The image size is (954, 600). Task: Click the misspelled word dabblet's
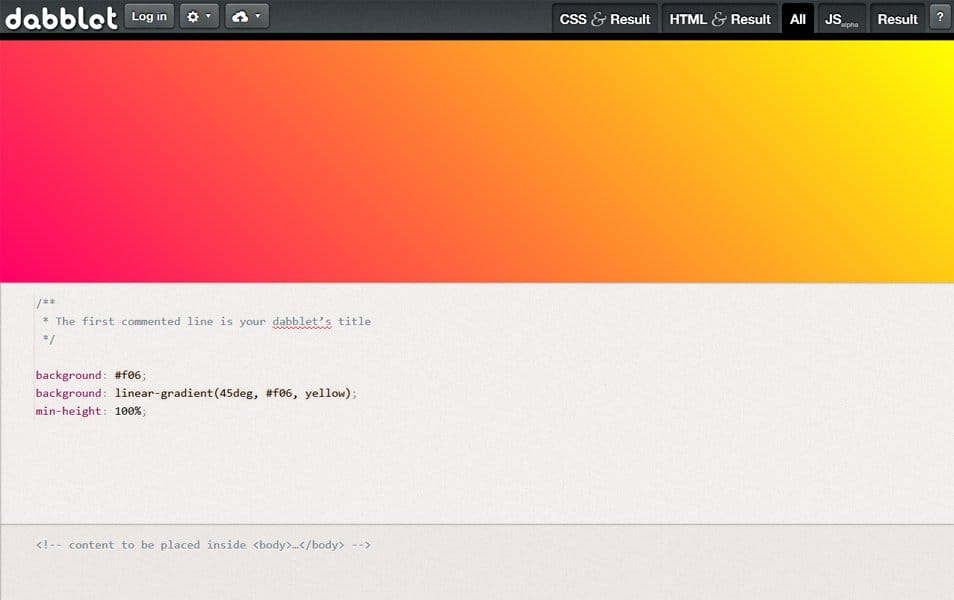302,321
